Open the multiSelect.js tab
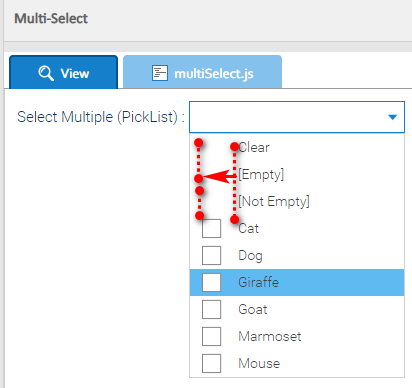Image resolution: width=412 pixels, height=388 pixels. pyautogui.click(x=202, y=72)
